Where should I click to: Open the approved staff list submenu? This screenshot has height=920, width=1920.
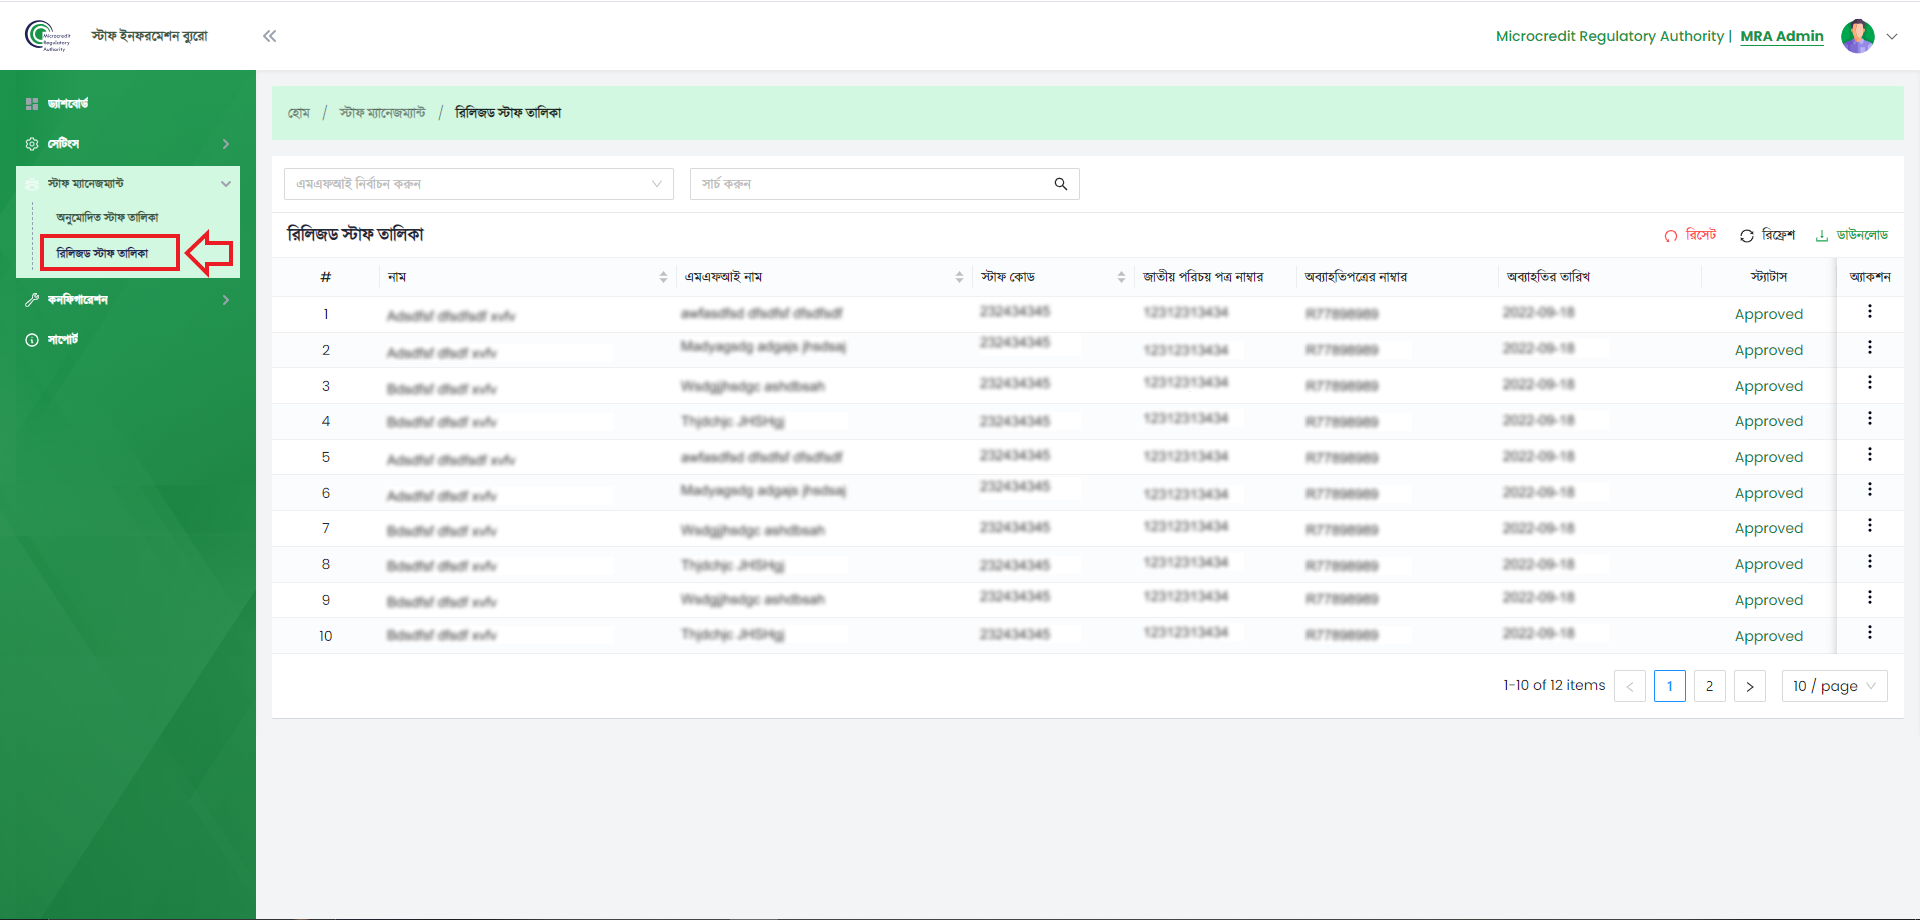click(x=107, y=217)
